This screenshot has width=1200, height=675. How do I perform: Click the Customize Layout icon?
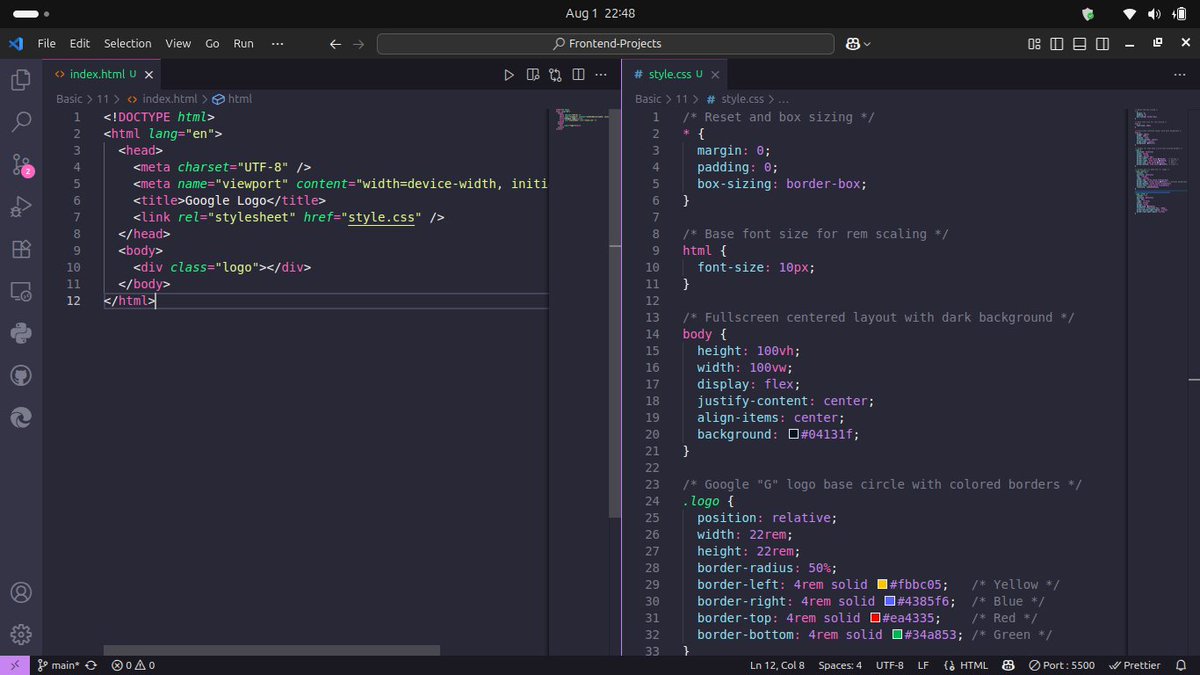coord(1034,44)
